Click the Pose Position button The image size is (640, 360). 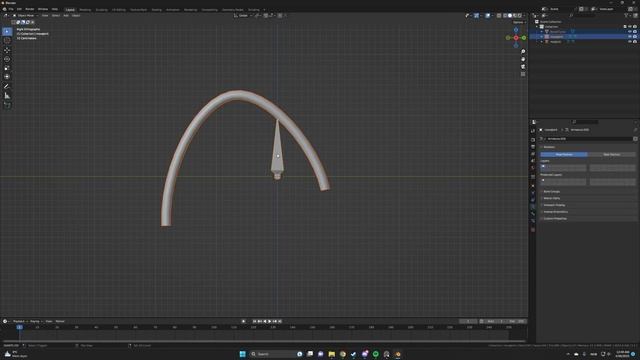coord(564,155)
